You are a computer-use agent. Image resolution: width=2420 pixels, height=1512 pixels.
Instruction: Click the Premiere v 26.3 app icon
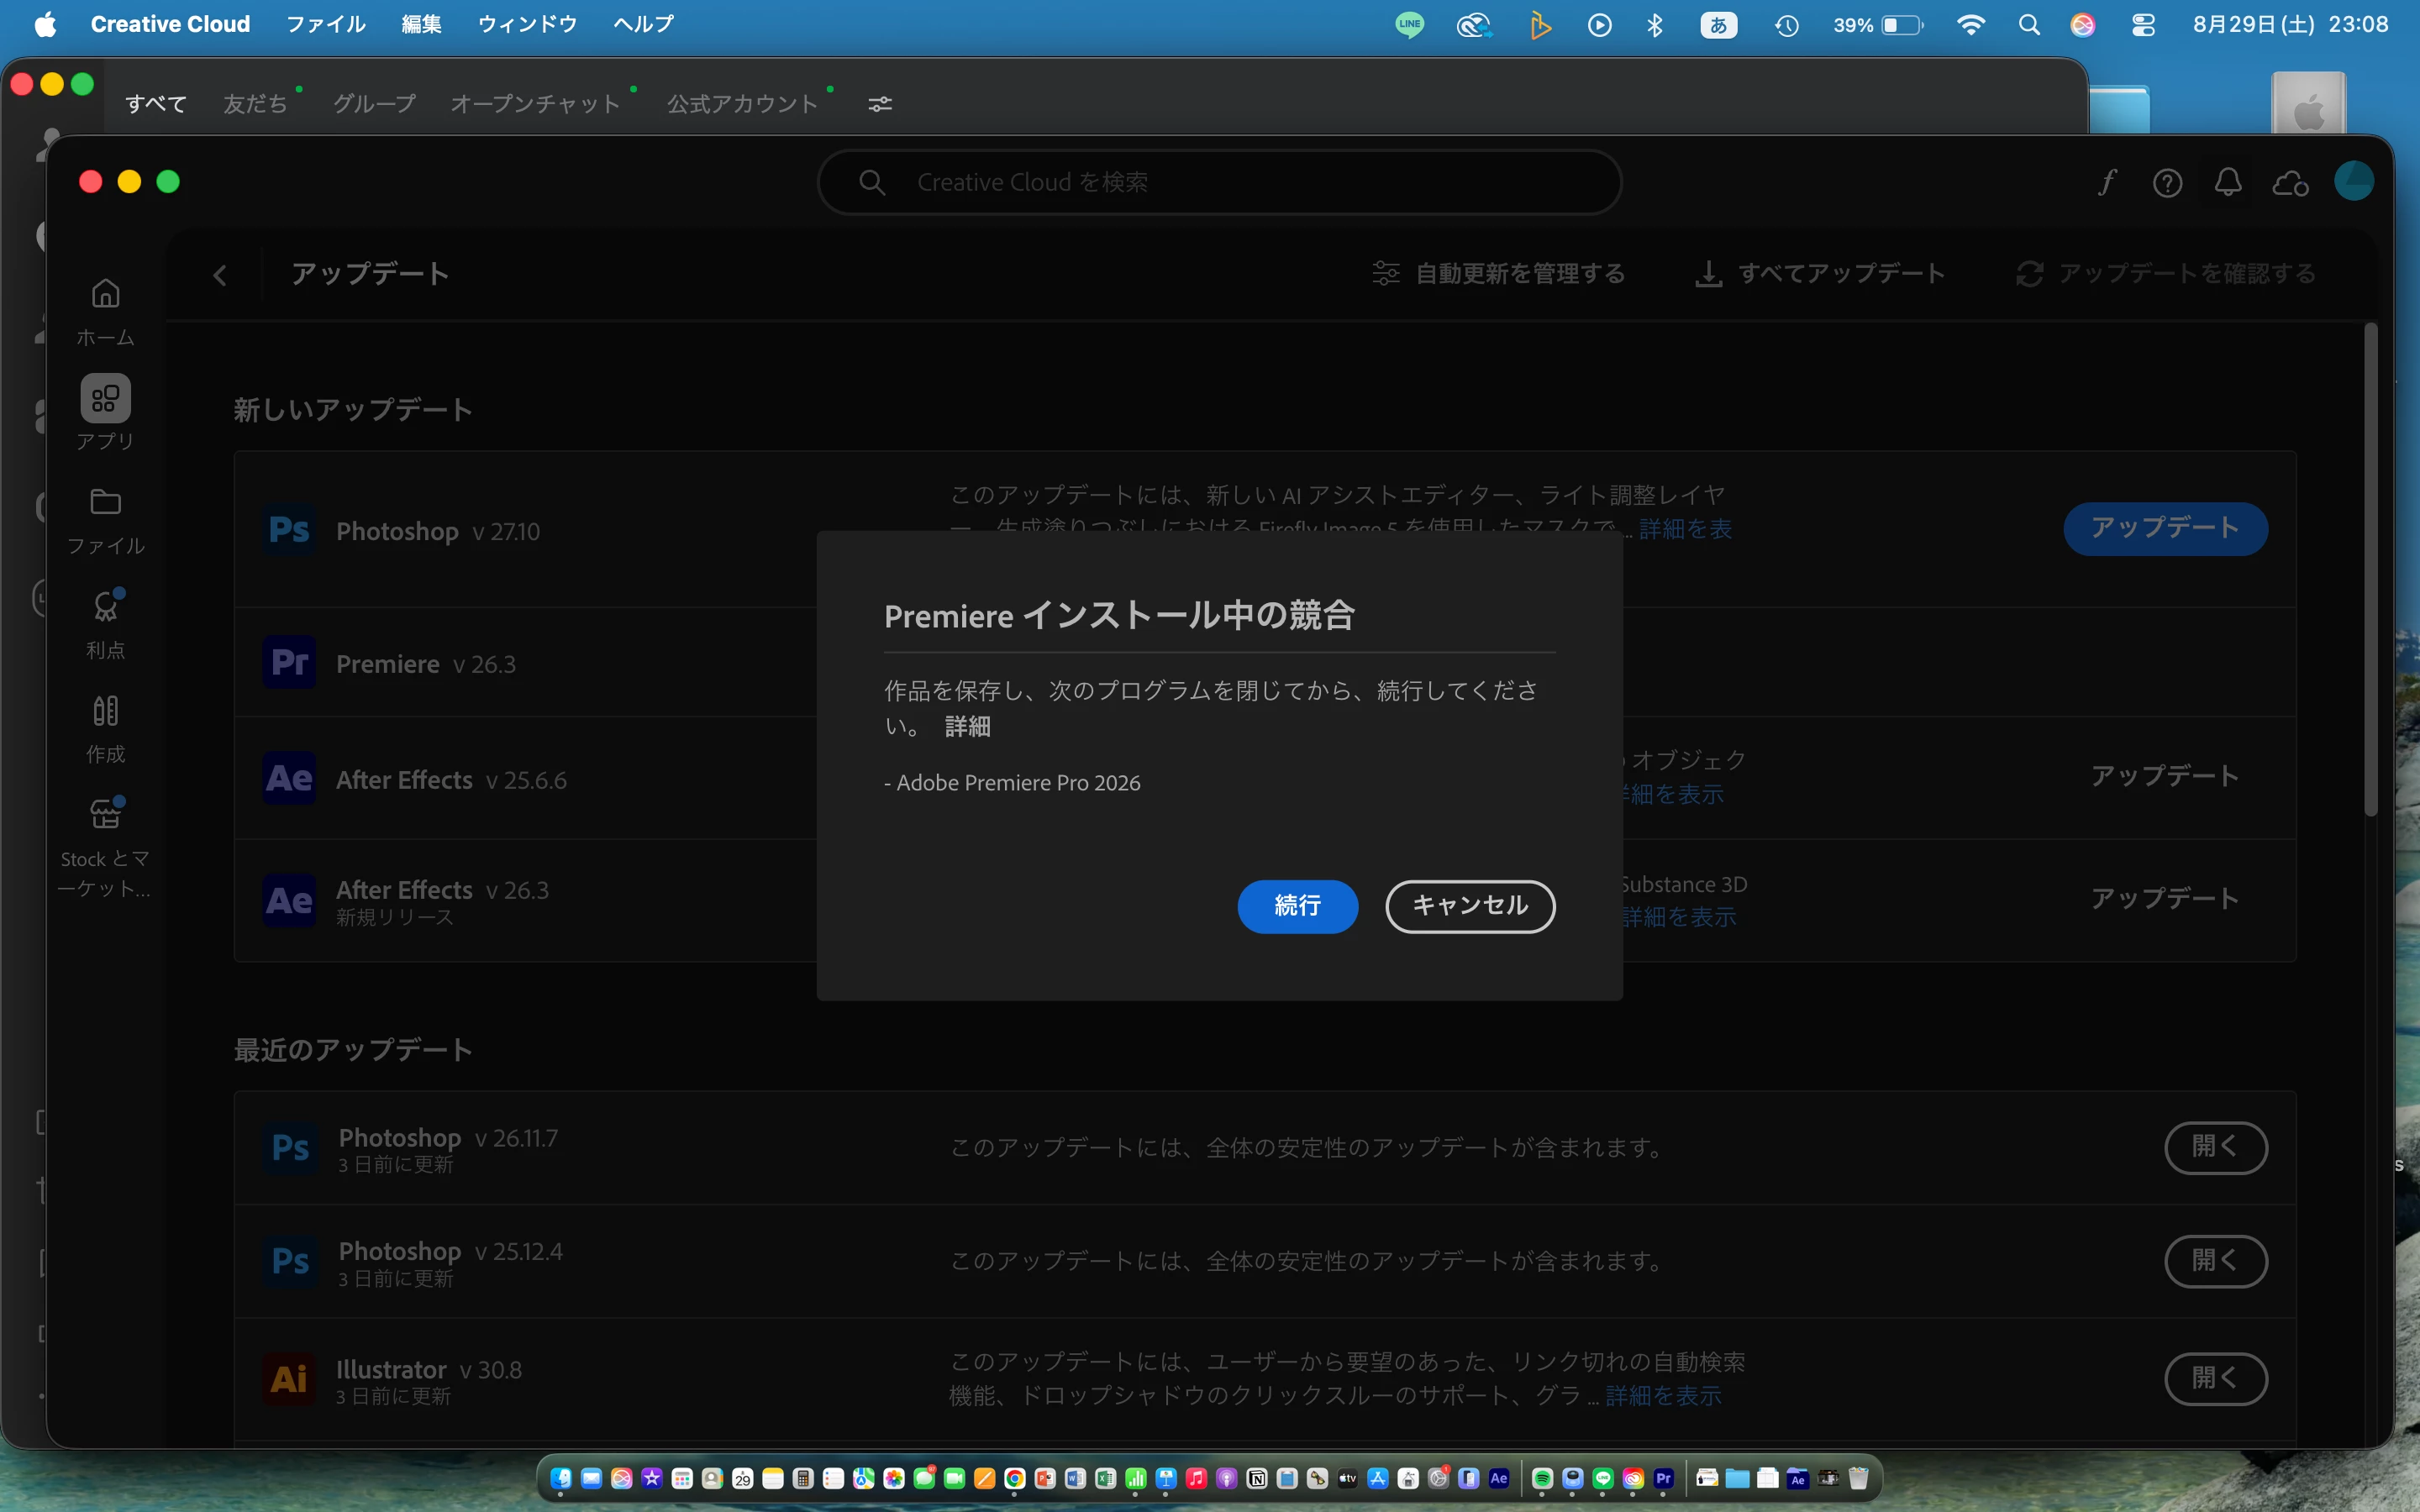tap(289, 662)
